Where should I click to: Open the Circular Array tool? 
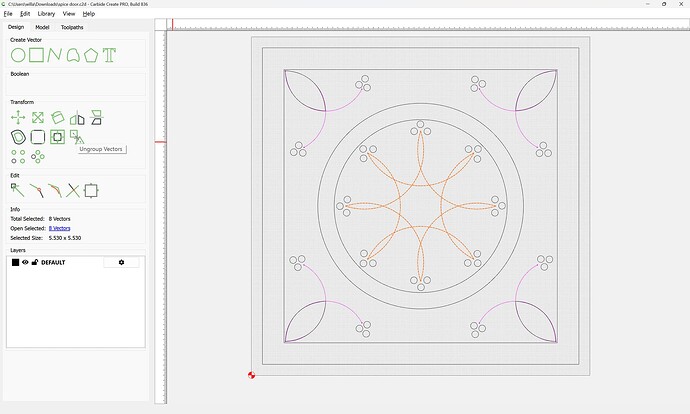(37, 157)
